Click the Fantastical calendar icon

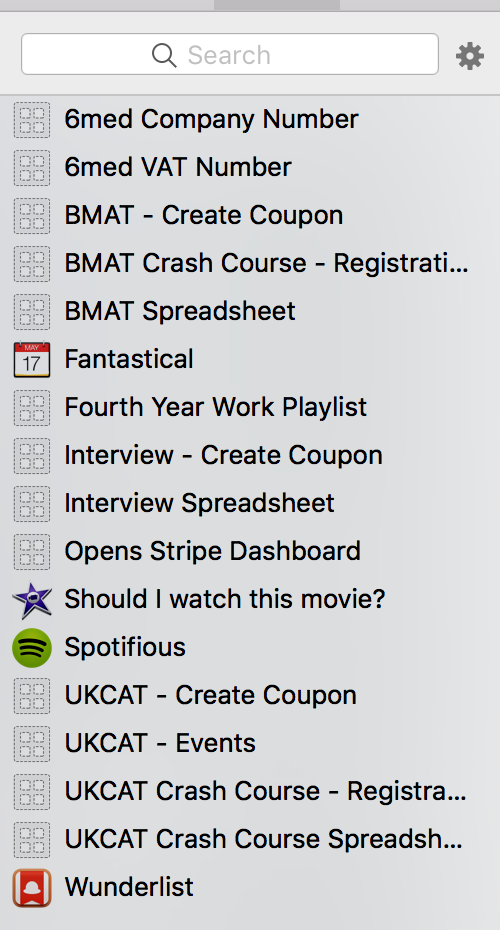point(32,359)
